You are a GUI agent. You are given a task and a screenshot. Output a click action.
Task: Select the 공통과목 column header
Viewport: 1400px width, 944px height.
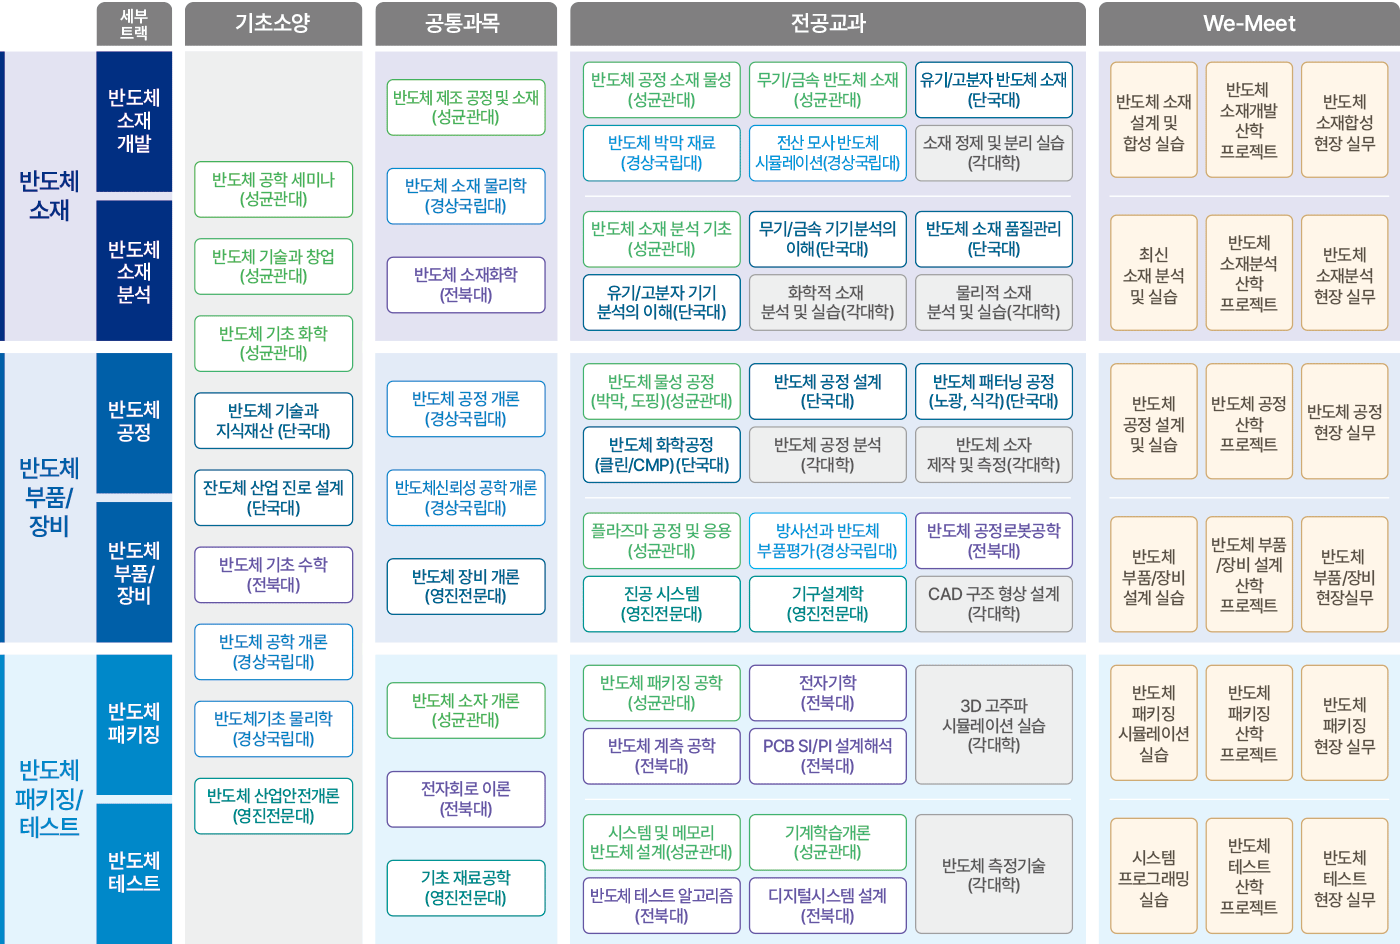coord(466,23)
